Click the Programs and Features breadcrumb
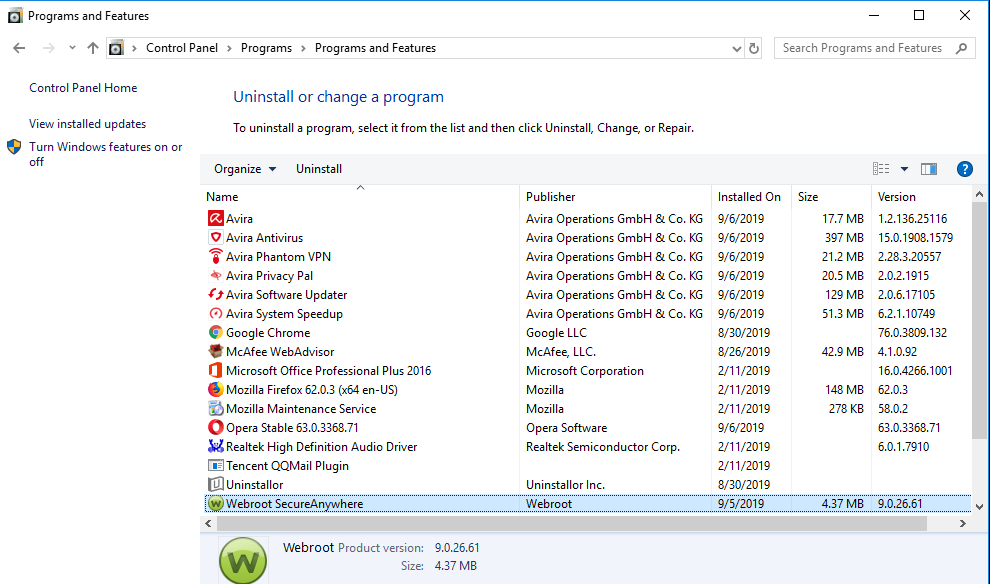Viewport: 990px width, 584px height. tap(375, 48)
